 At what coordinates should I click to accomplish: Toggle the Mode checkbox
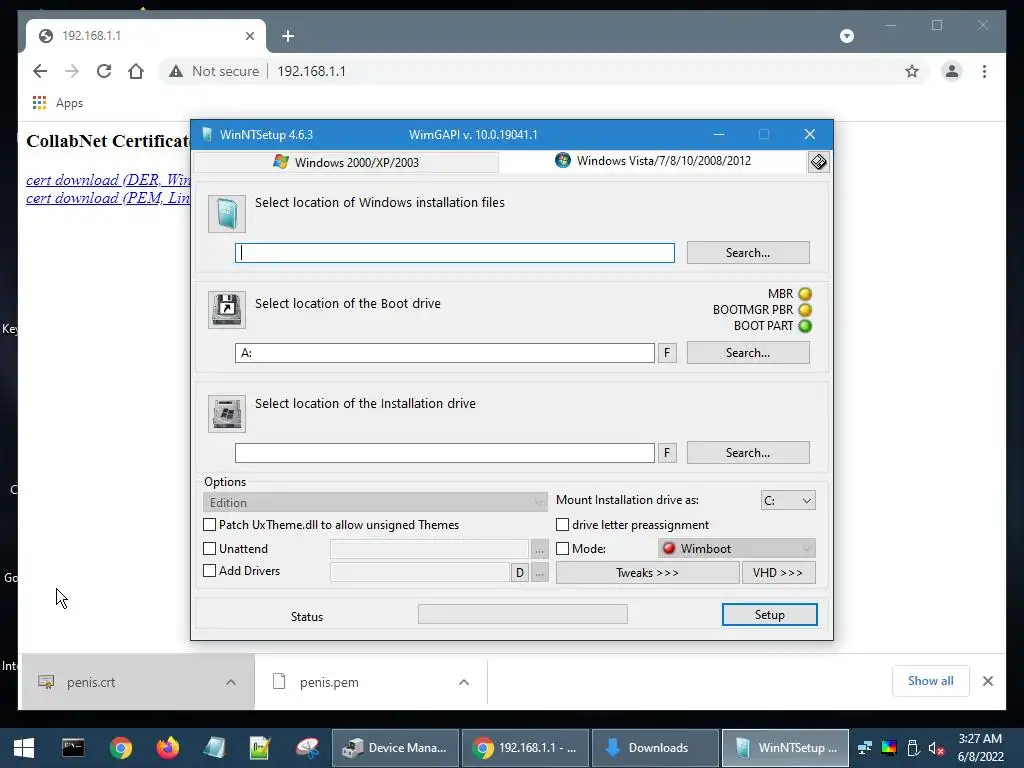click(562, 549)
